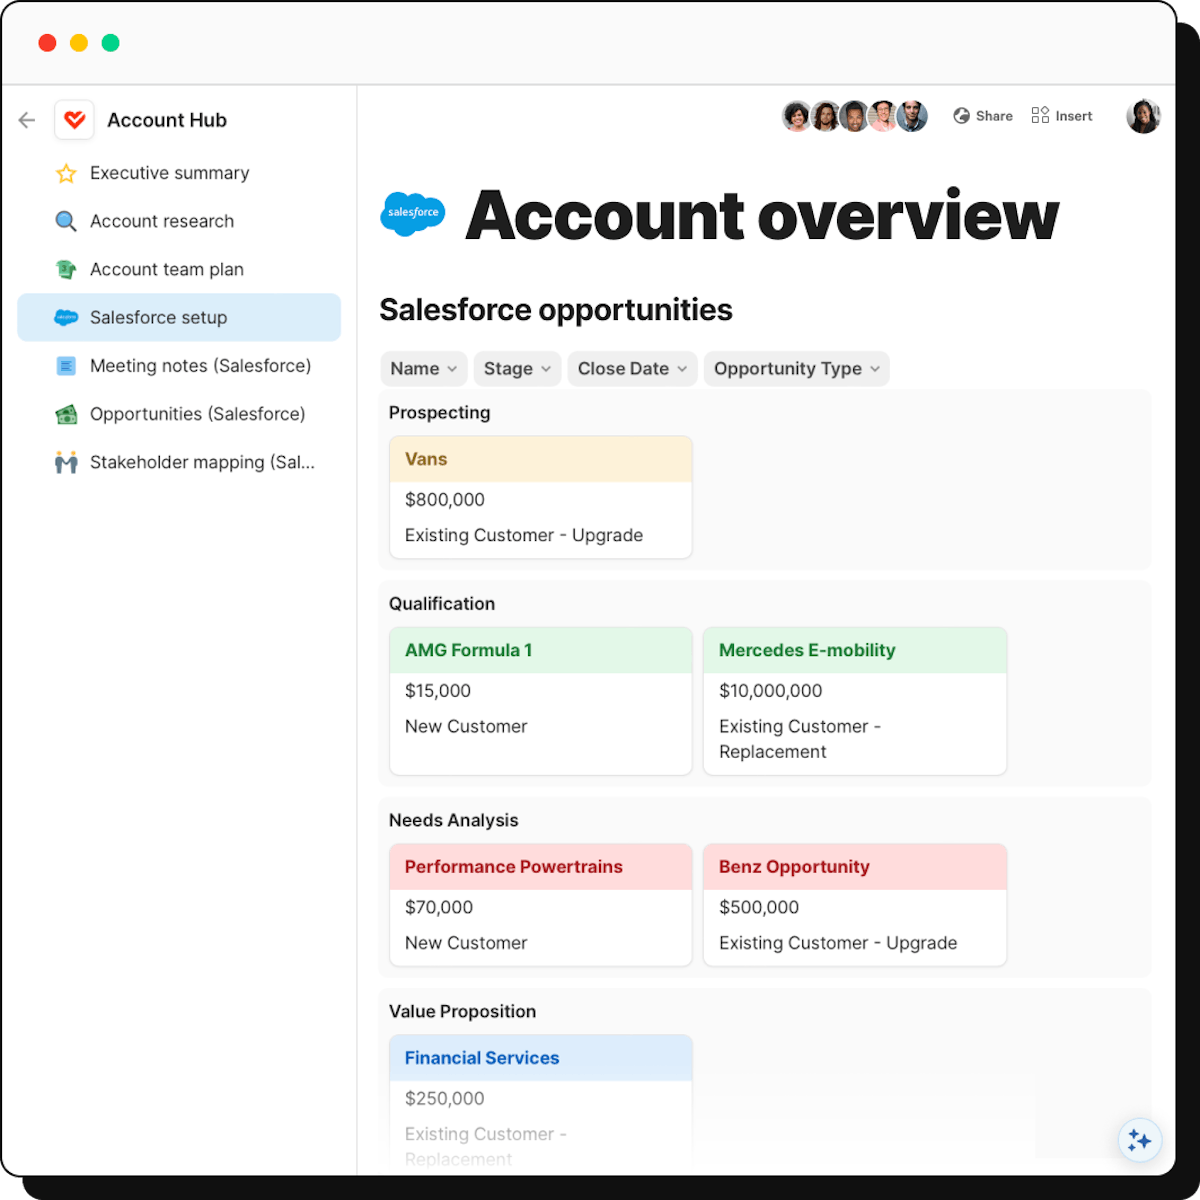Image resolution: width=1200 pixels, height=1200 pixels.
Task: Click the Salesforce cloud logo beside title
Action: pyautogui.click(x=413, y=214)
